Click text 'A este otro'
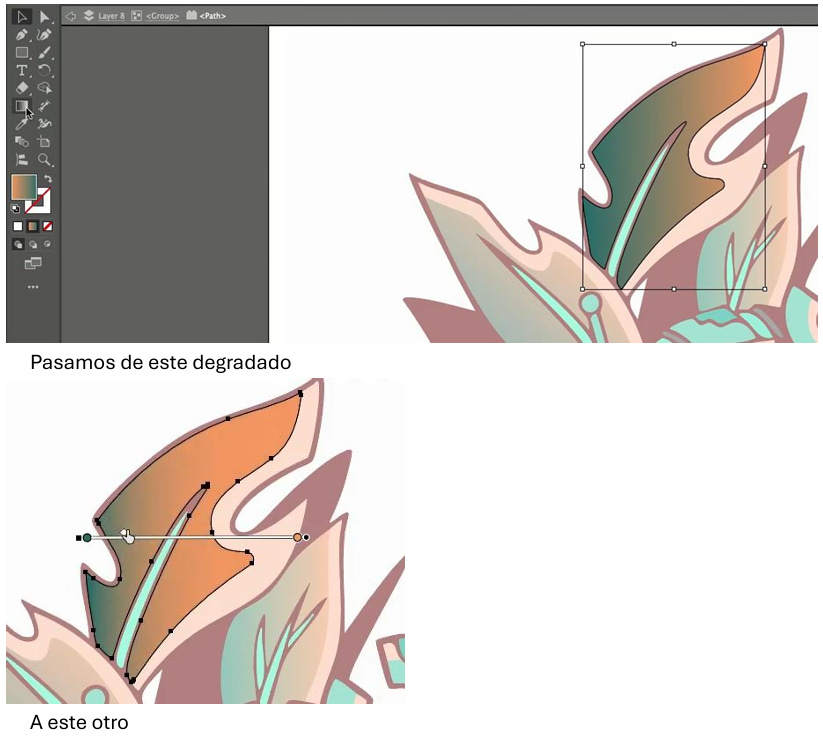Viewport: 823px width, 736px height. 79,722
